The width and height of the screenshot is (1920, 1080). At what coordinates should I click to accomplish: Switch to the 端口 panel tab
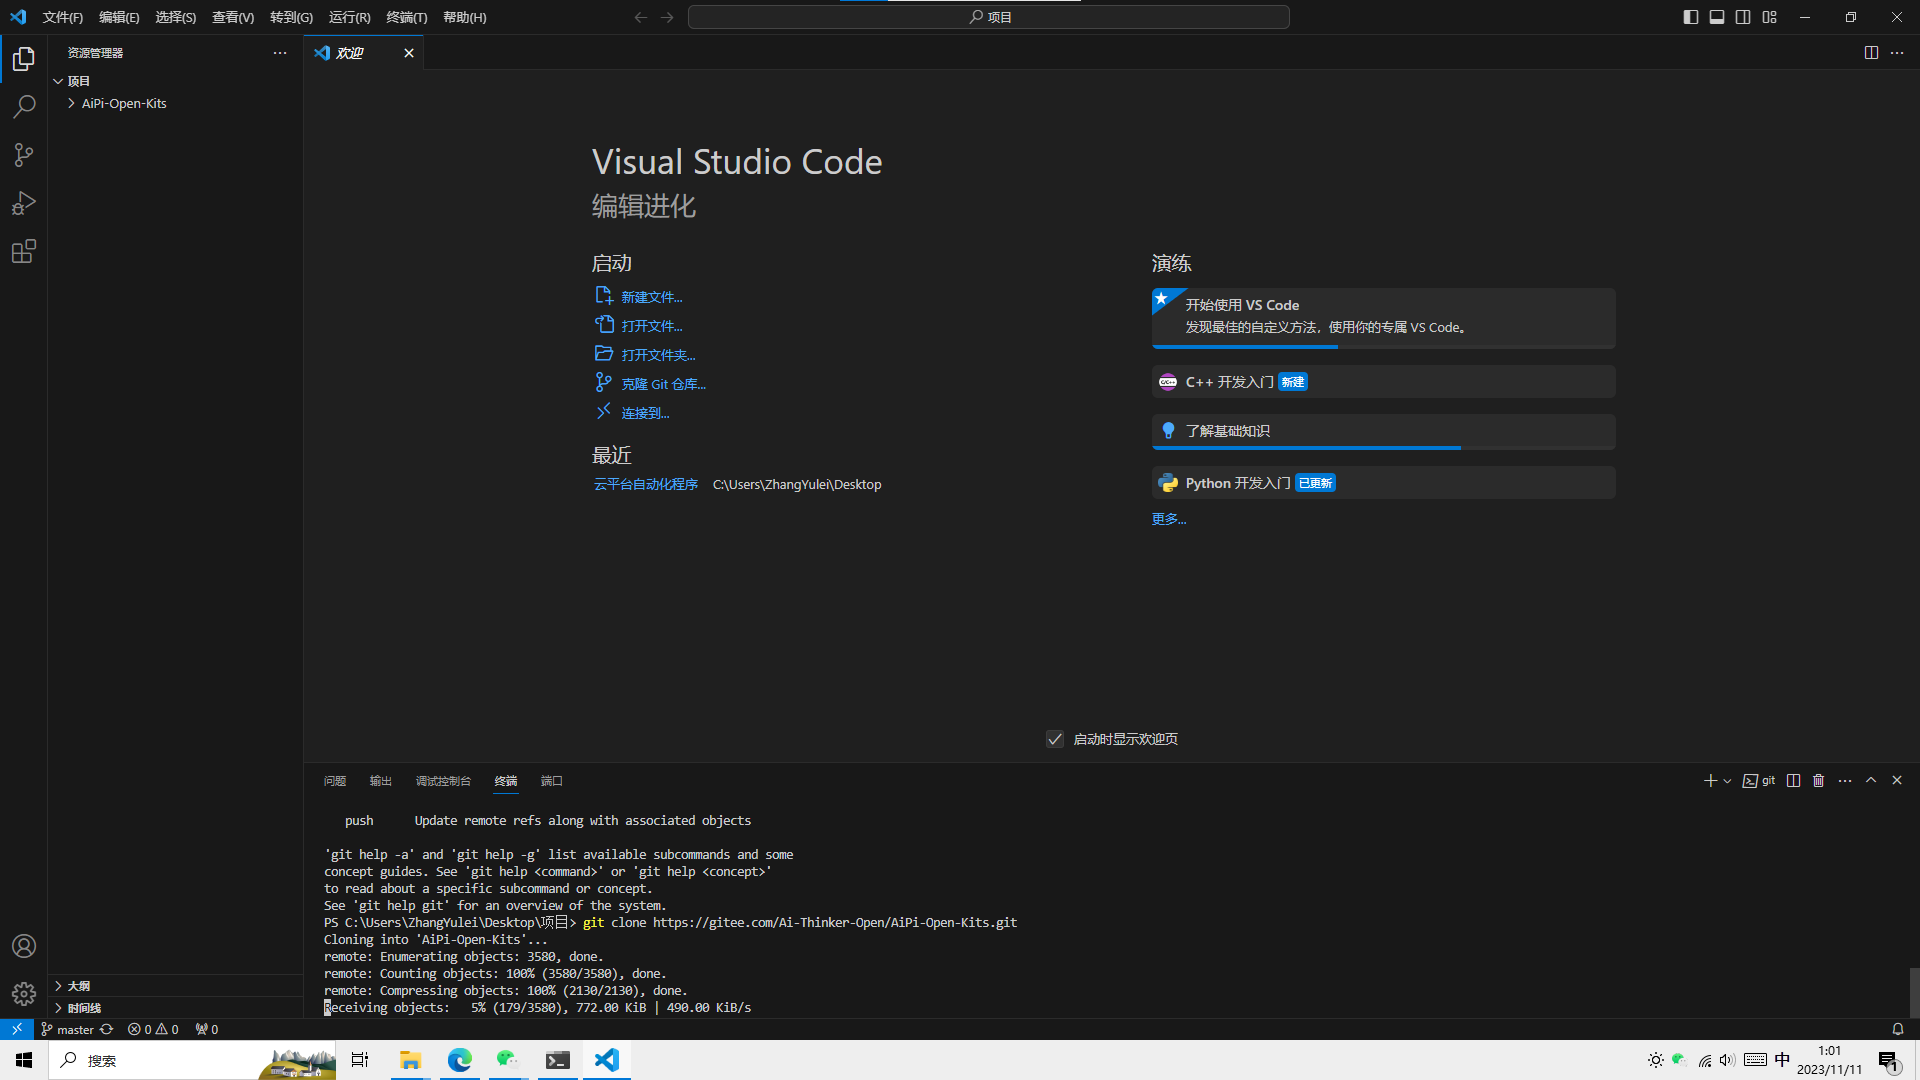552,781
